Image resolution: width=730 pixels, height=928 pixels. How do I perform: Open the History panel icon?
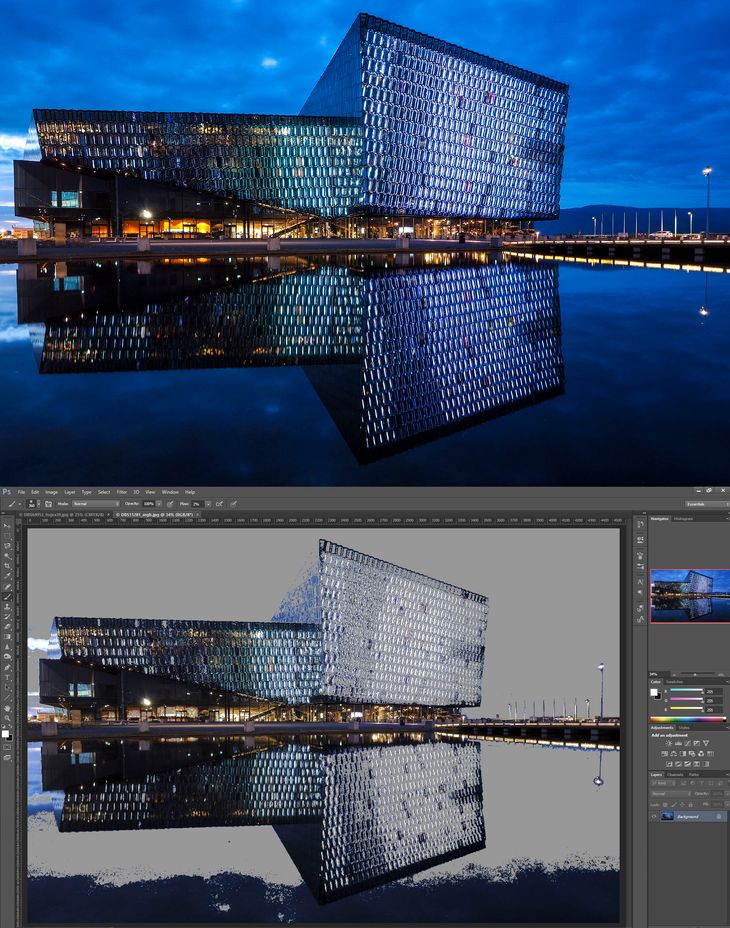tap(641, 524)
